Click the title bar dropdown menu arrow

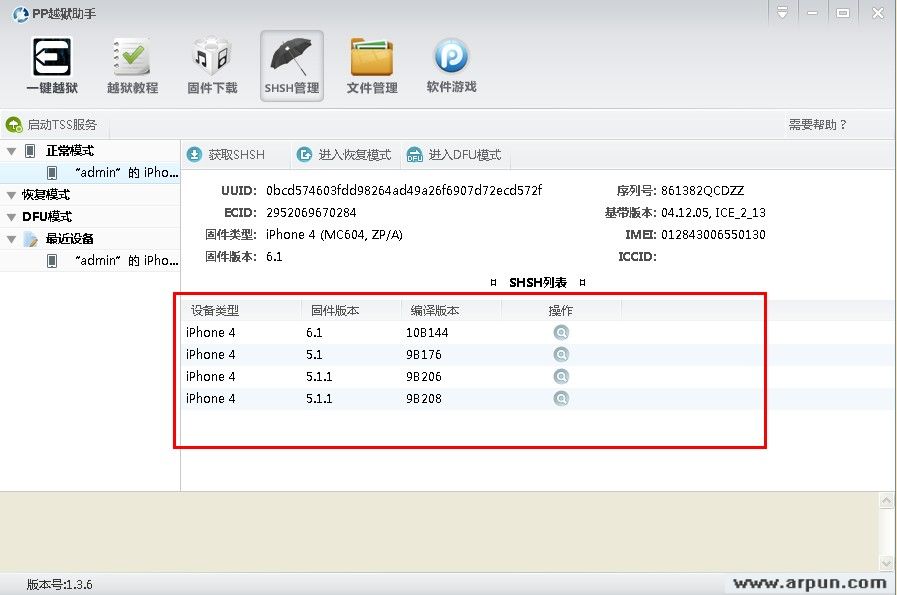click(x=783, y=13)
